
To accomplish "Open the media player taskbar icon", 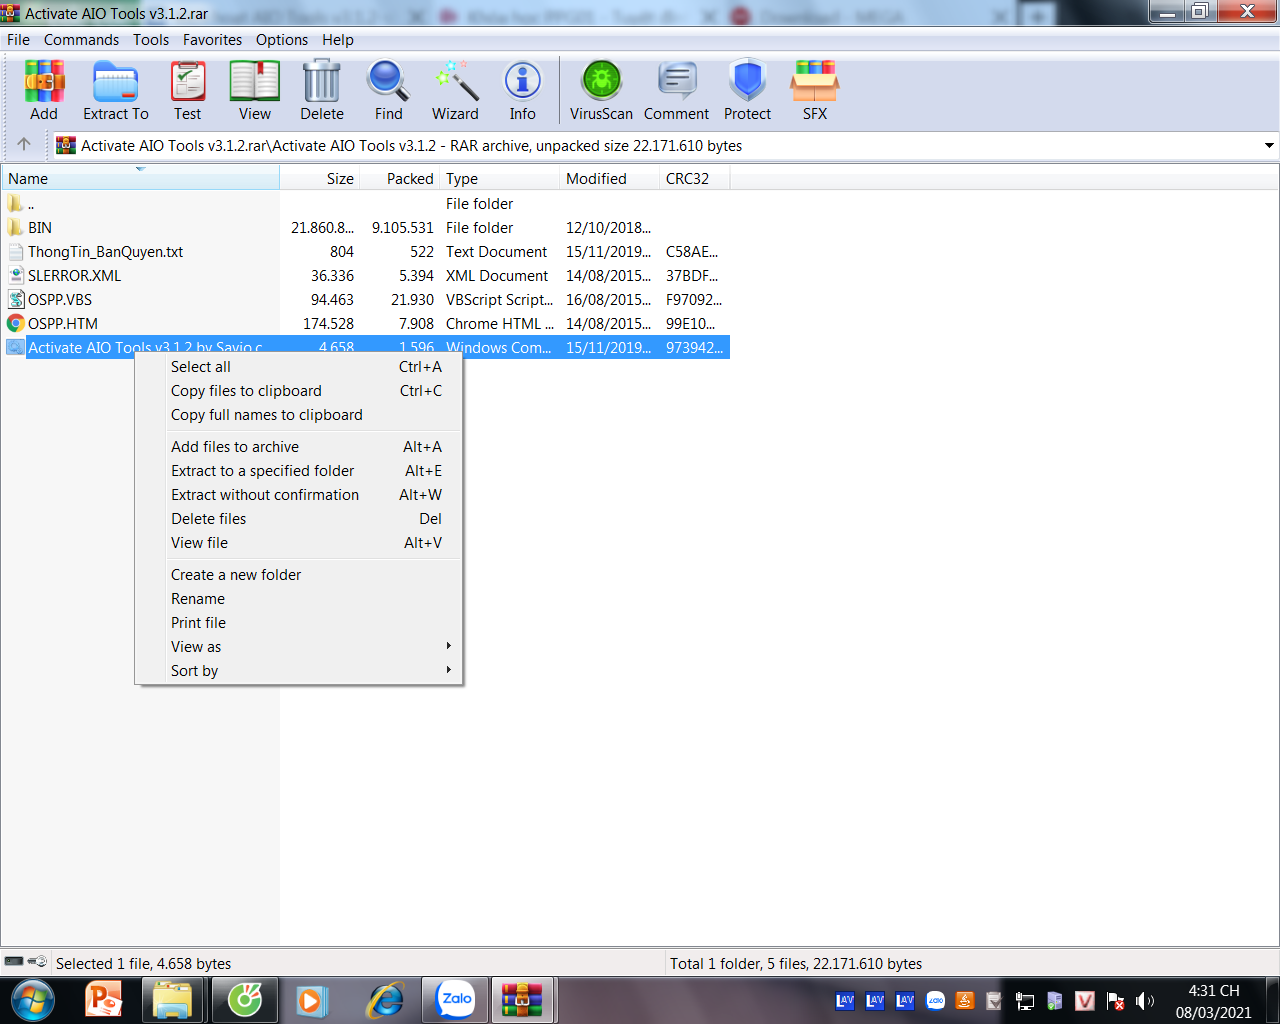I will [314, 1000].
